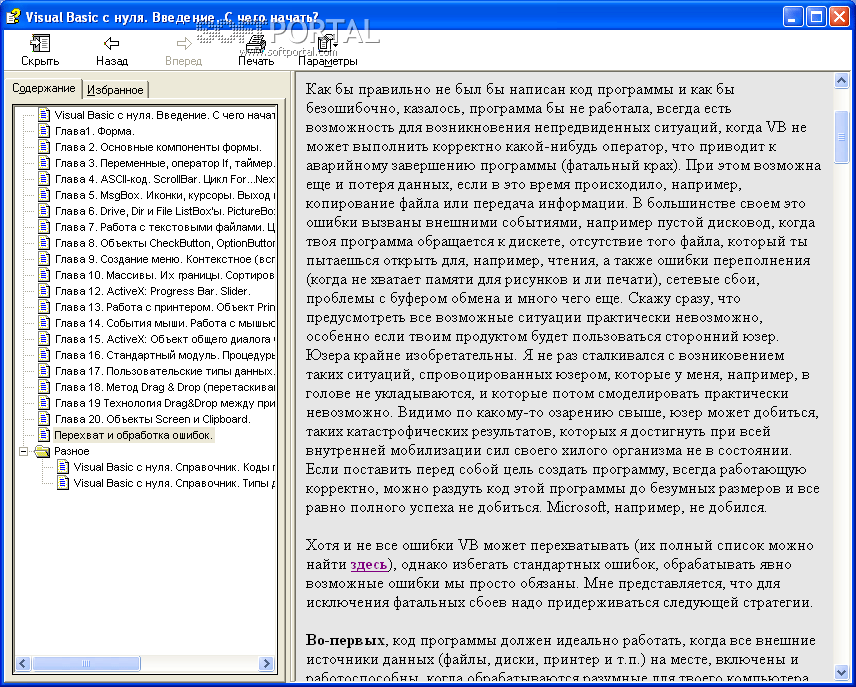Click the article pane's vertical scrollbar thumb
856x687 pixels.
tap(841, 137)
